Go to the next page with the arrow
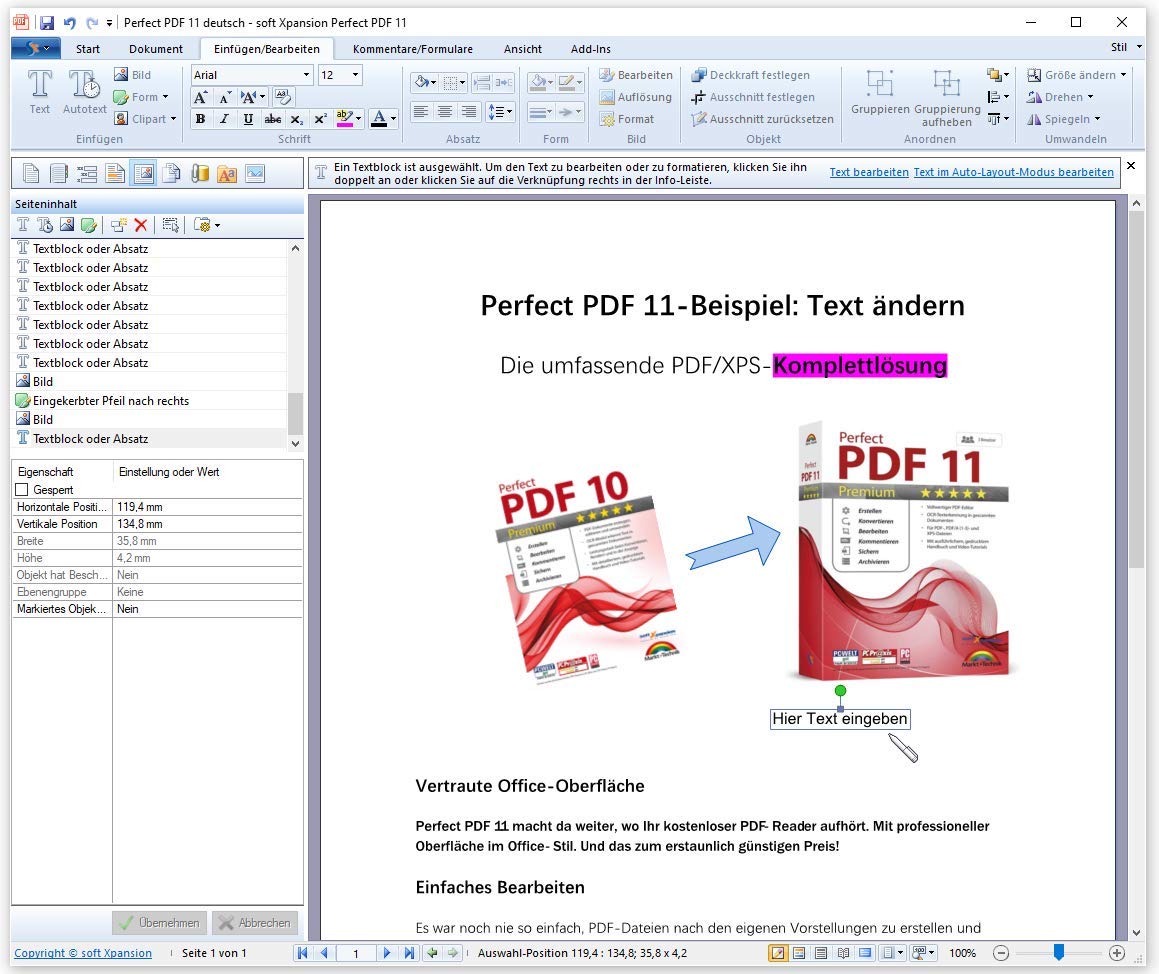The width and height of the screenshot is (1159, 974). pyautogui.click(x=387, y=953)
